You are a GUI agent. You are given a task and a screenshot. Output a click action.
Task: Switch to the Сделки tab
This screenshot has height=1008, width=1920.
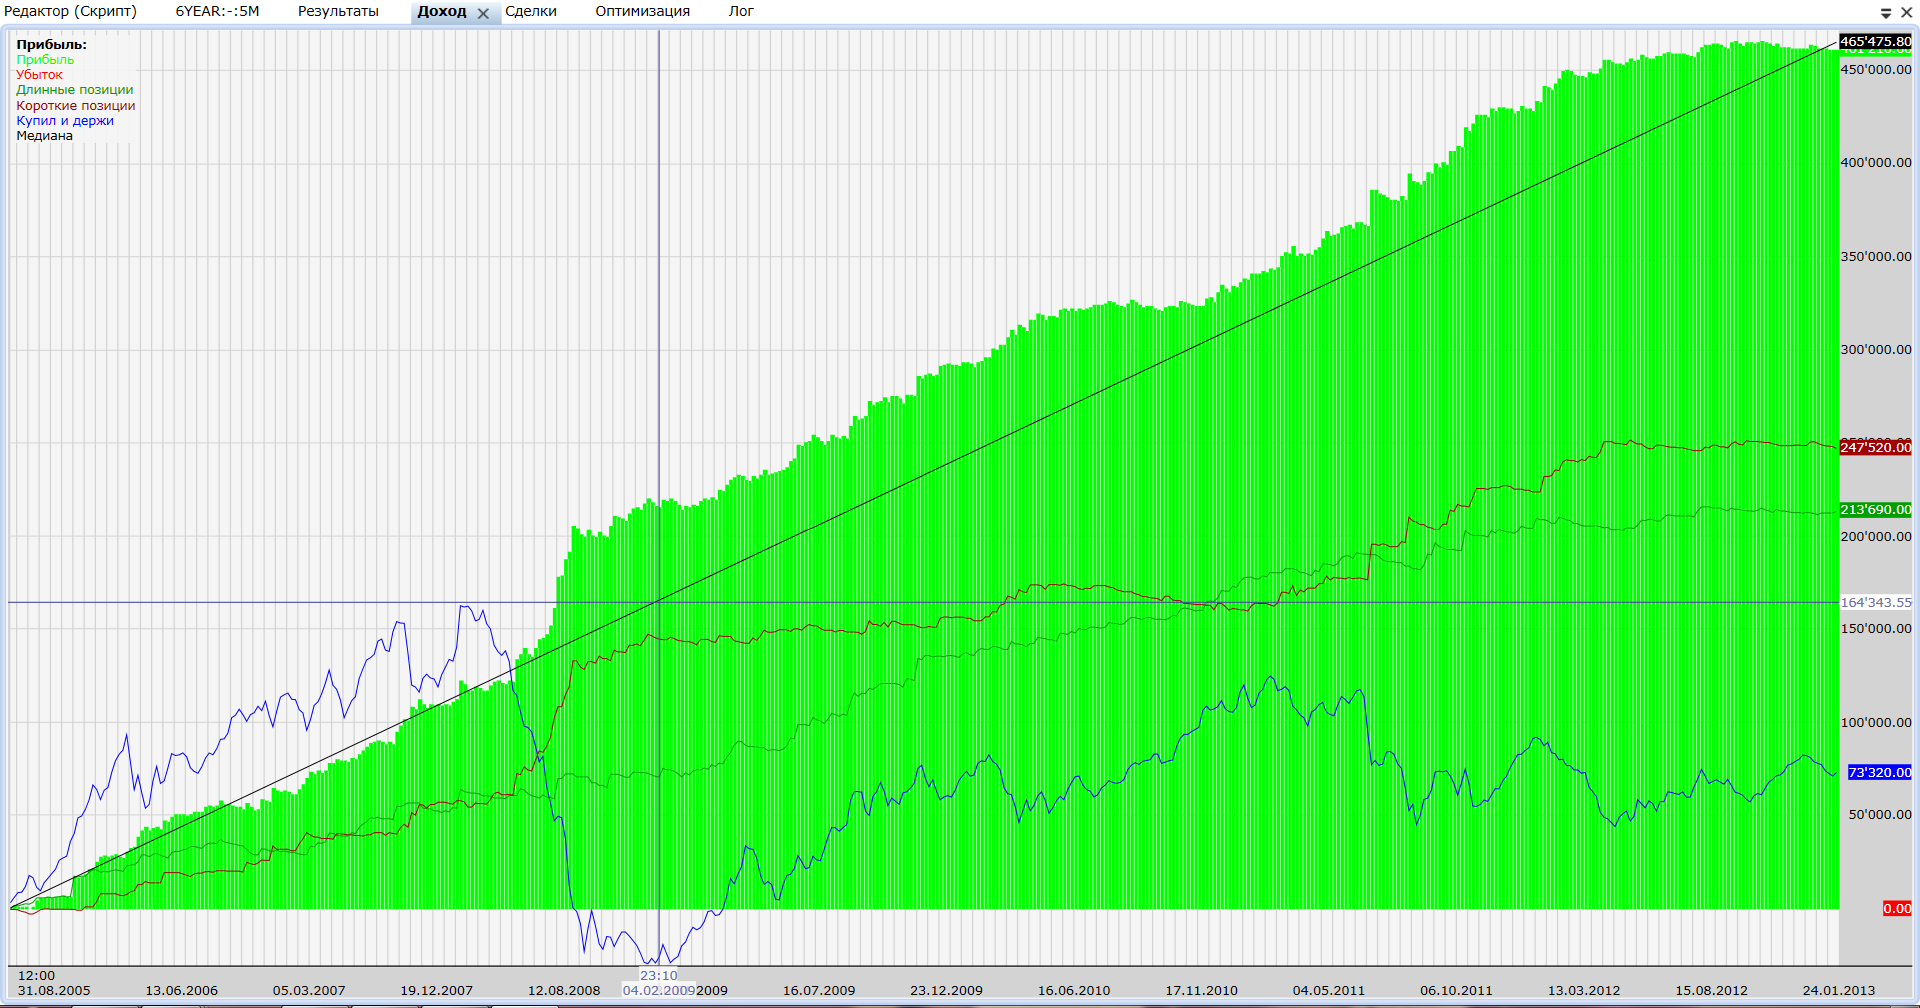tap(531, 11)
